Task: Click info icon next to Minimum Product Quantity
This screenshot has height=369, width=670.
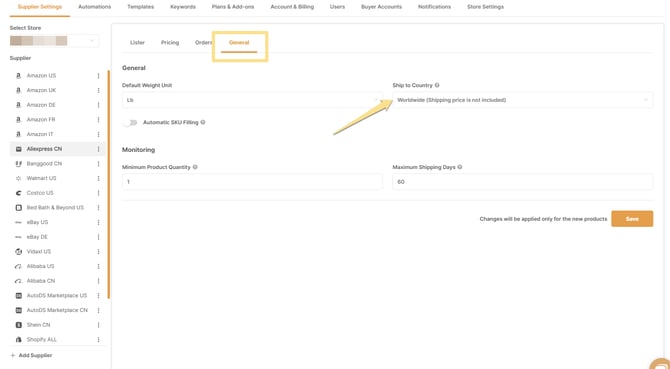Action: click(x=195, y=167)
